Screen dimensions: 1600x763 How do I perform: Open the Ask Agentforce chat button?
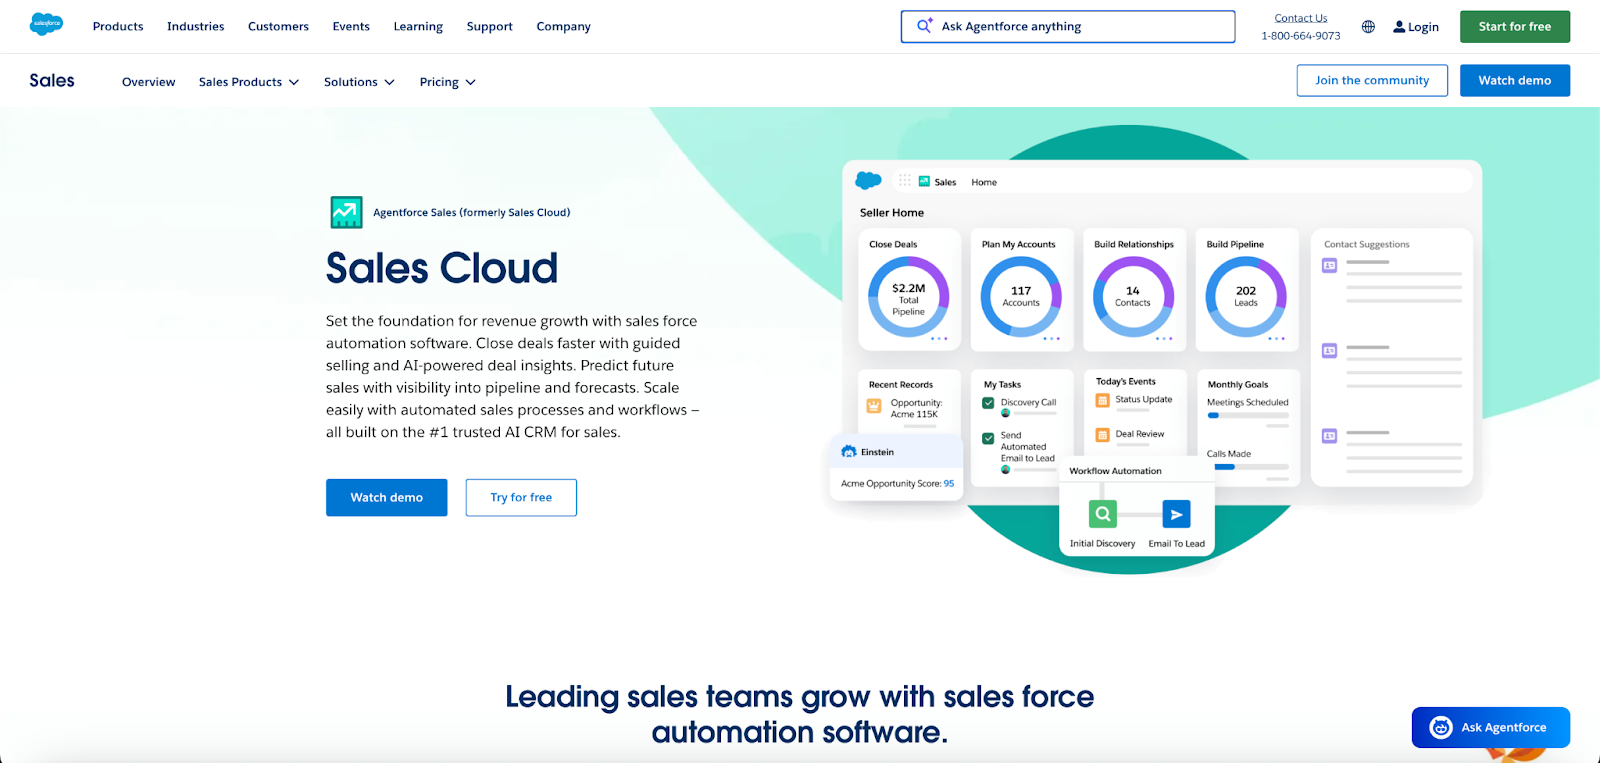pyautogui.click(x=1491, y=727)
